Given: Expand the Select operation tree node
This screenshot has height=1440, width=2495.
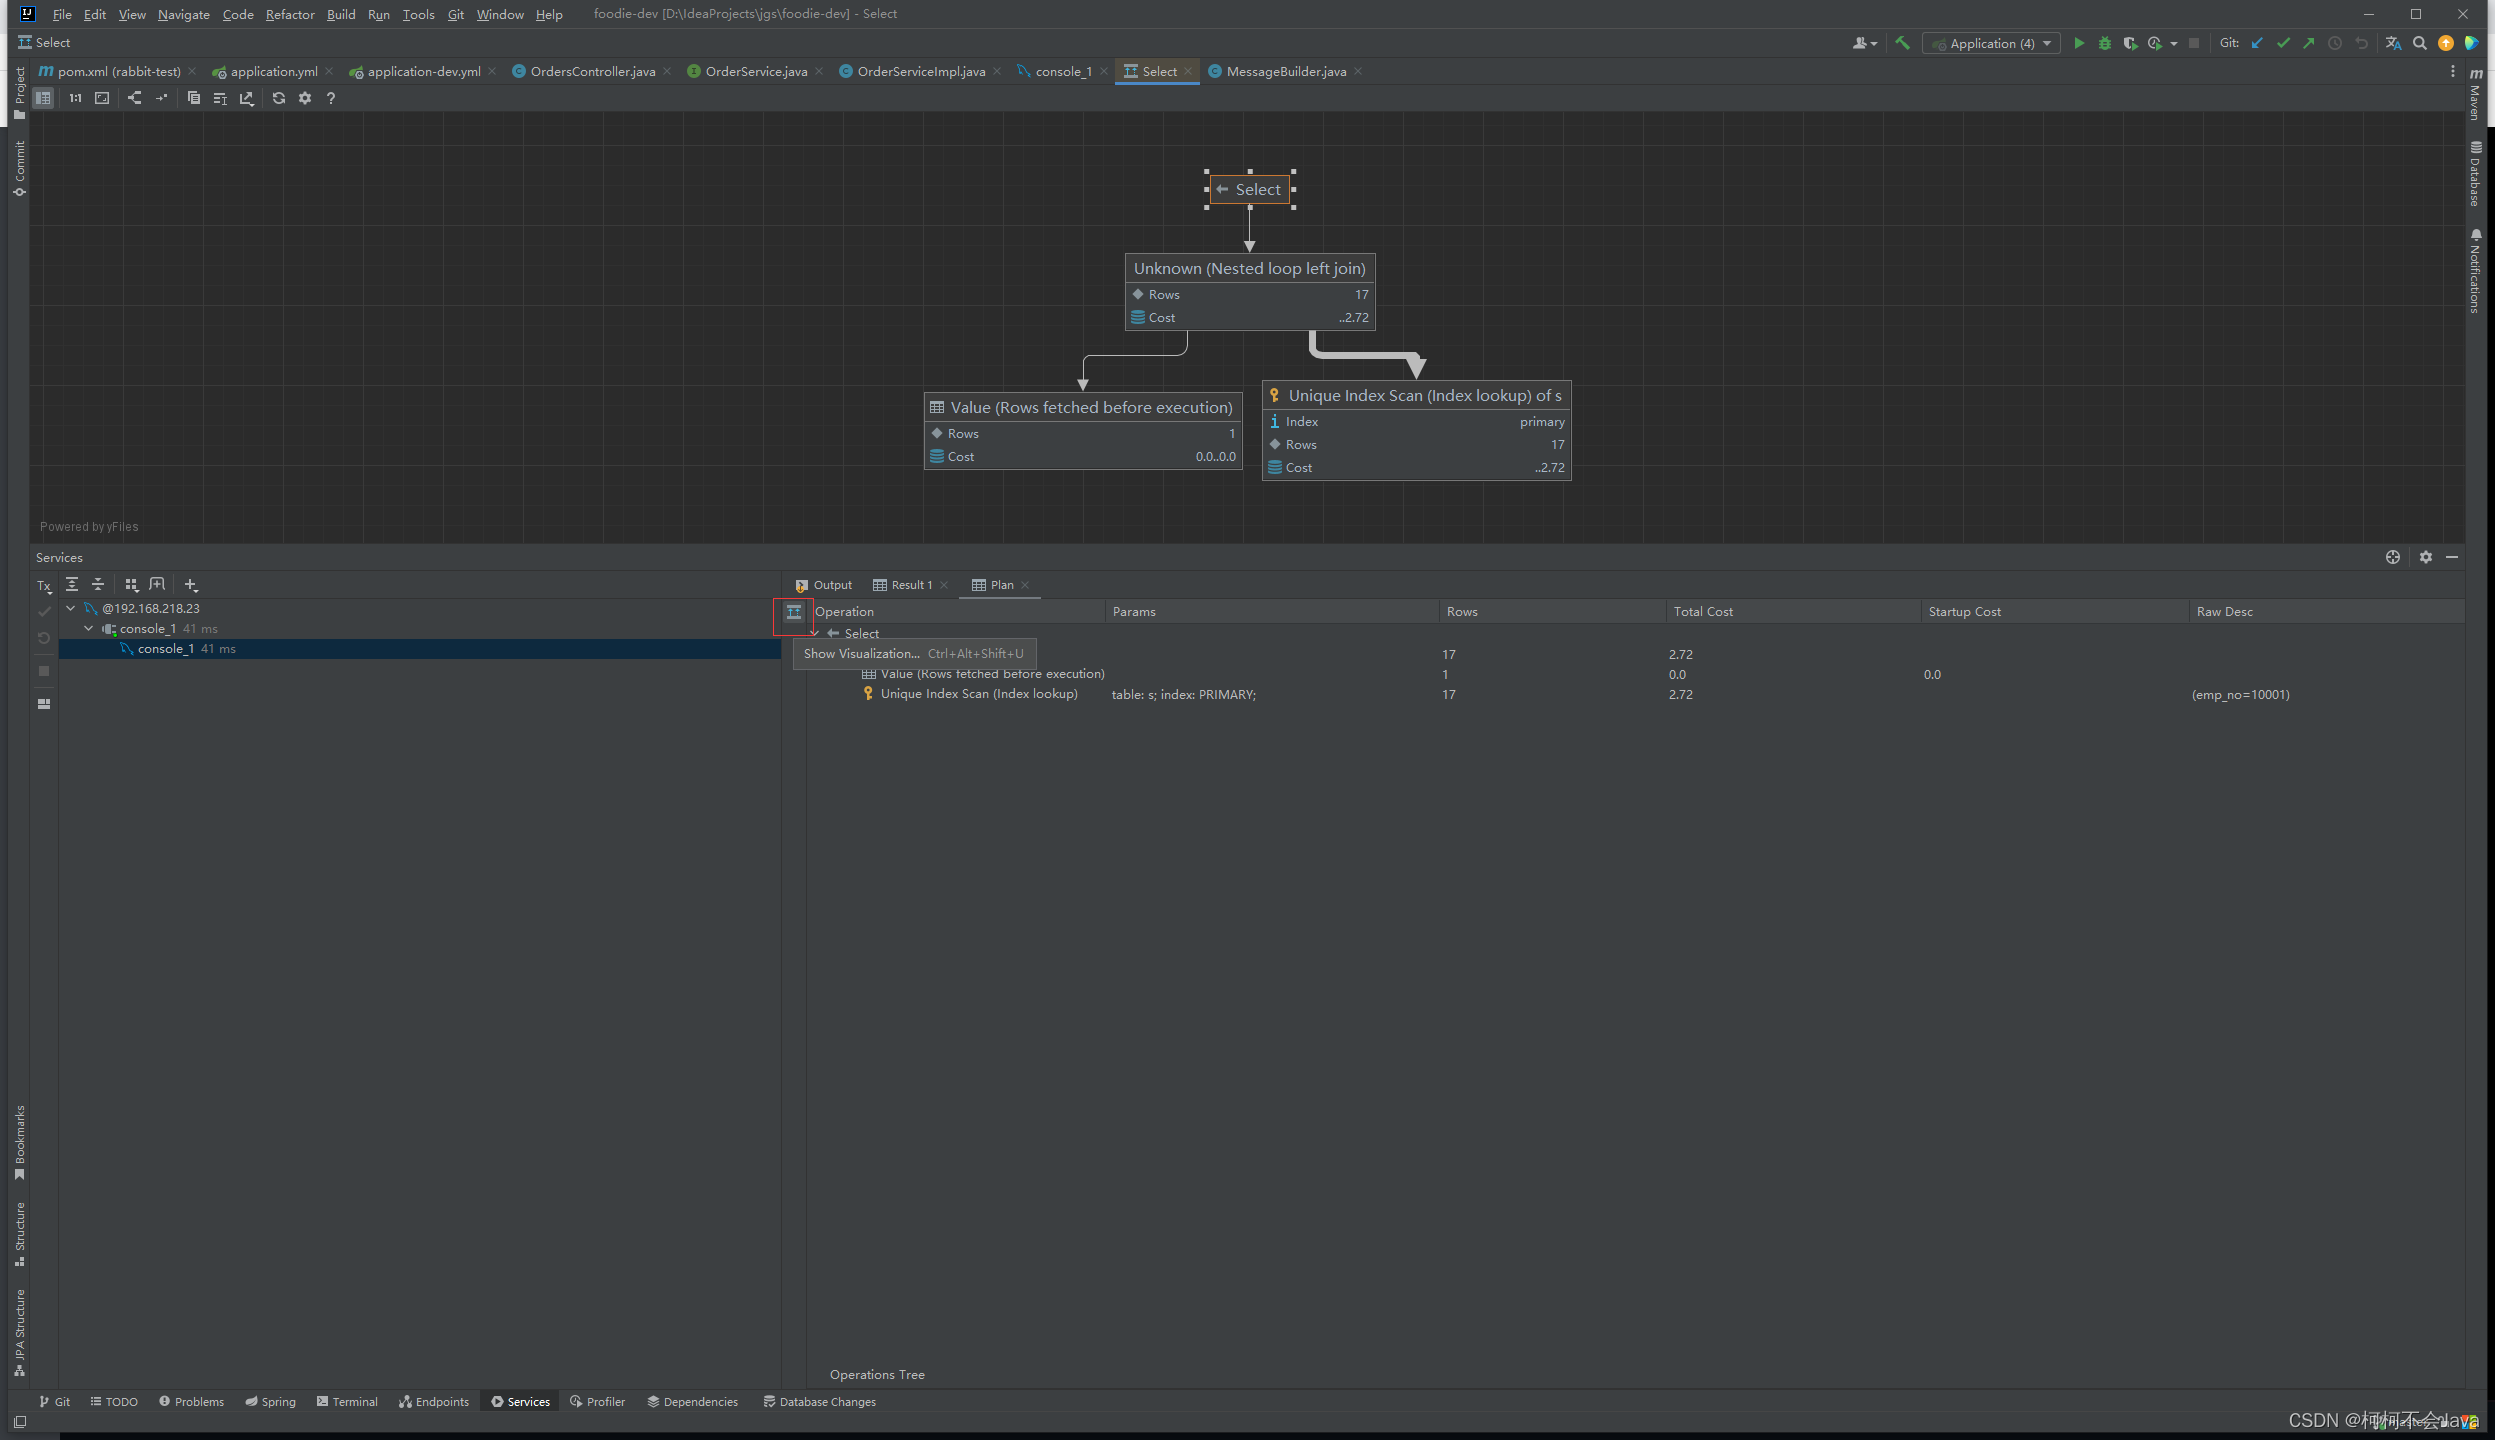Looking at the screenshot, I should (x=814, y=633).
